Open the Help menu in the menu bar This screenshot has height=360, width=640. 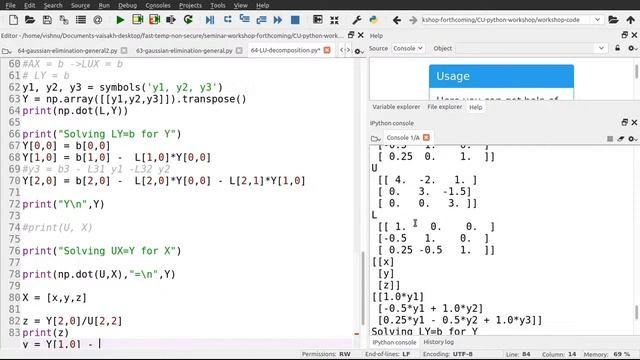pyautogui.click(x=262, y=5)
